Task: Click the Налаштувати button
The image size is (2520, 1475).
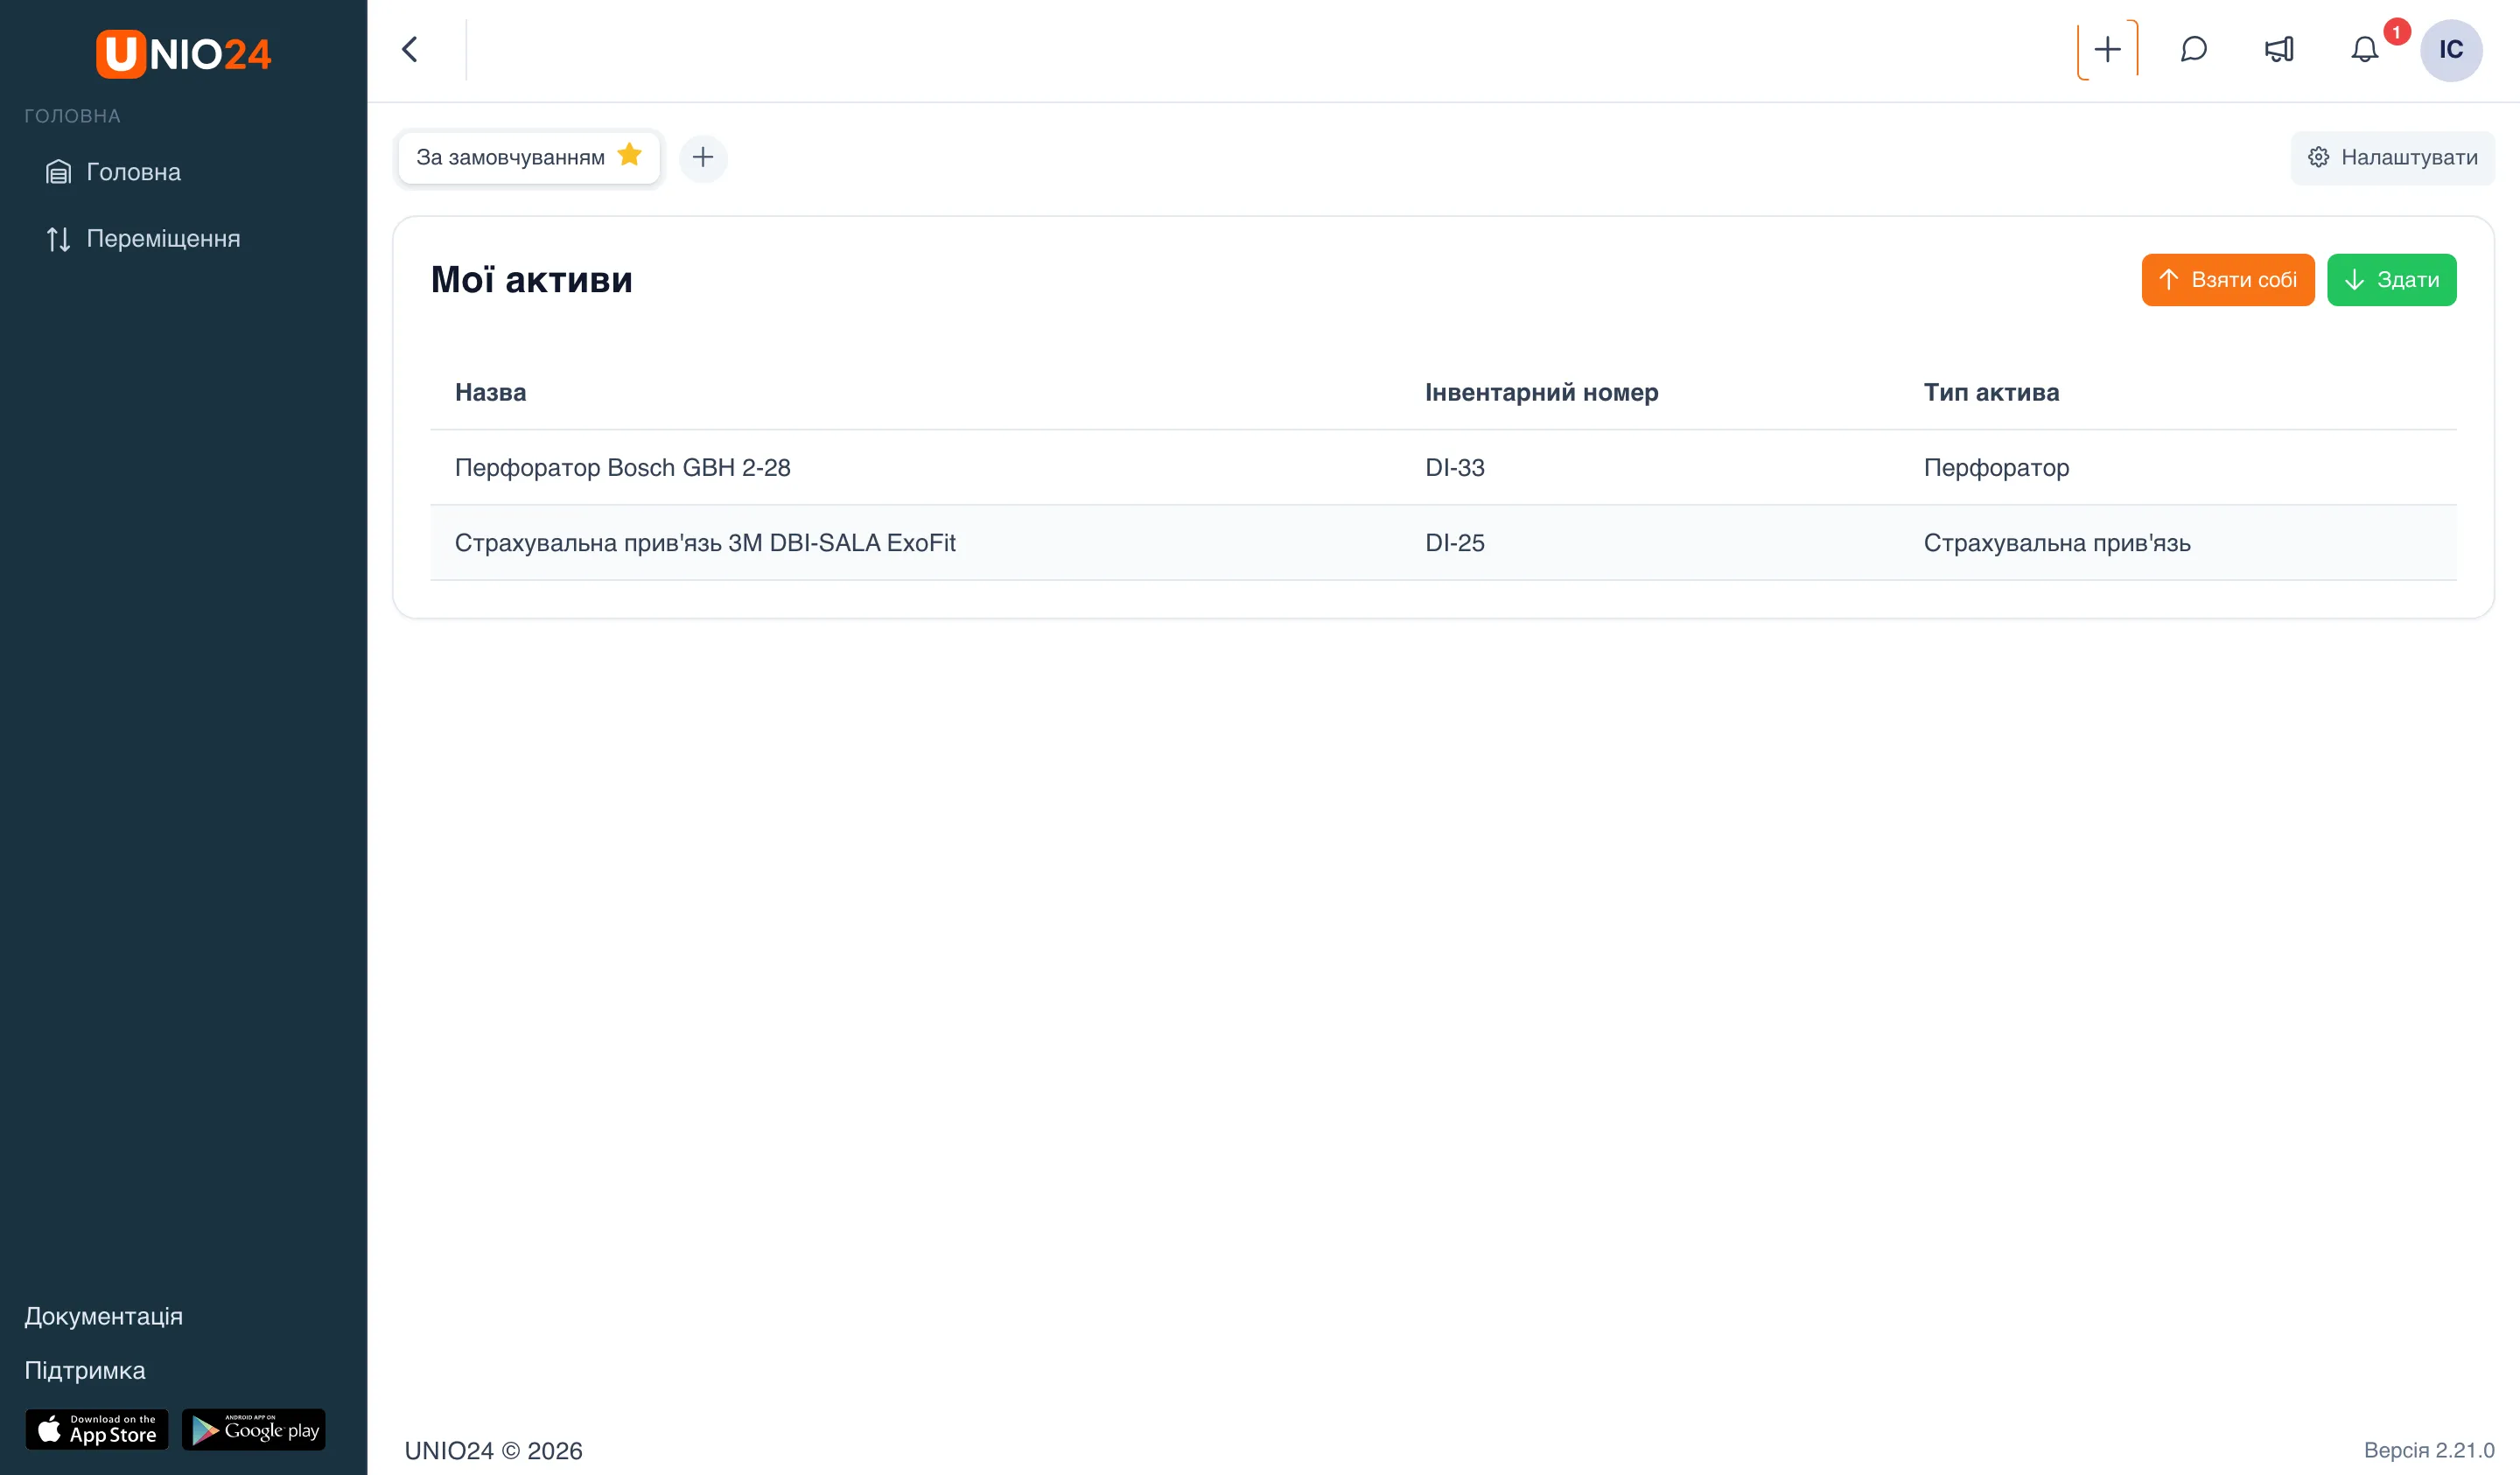Action: [x=2392, y=157]
